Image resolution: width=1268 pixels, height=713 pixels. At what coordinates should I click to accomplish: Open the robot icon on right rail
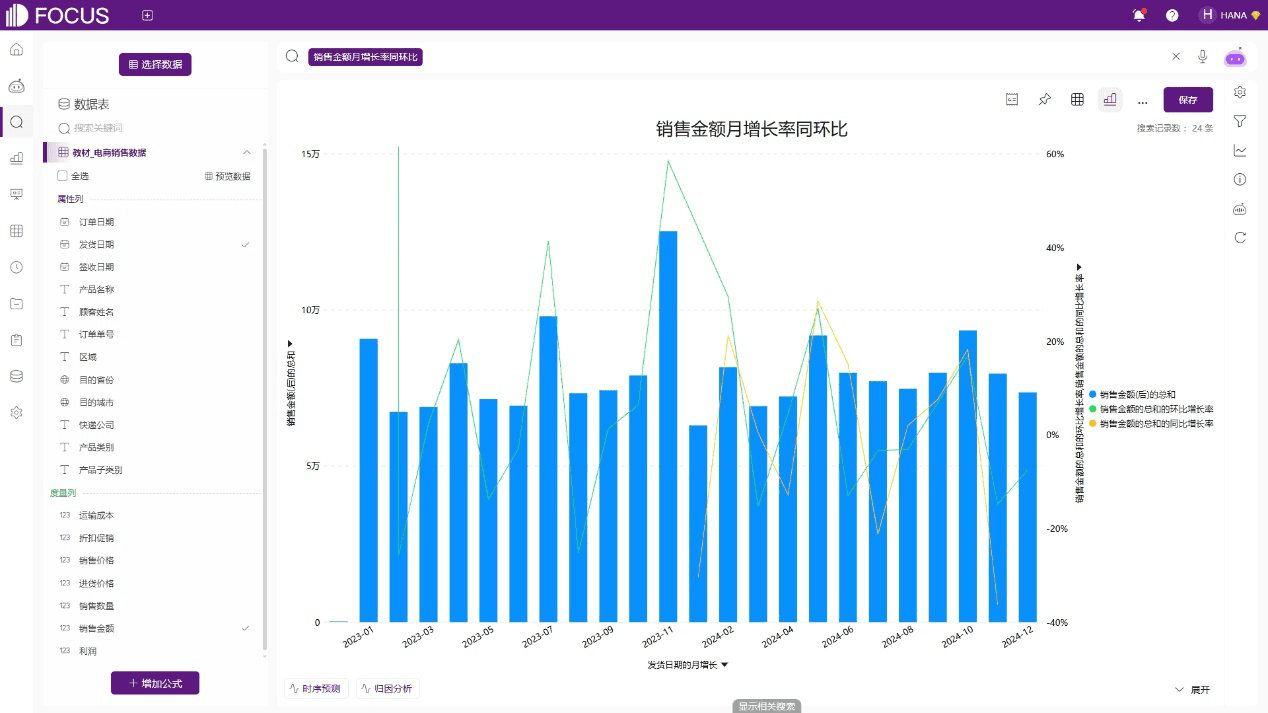1240,209
